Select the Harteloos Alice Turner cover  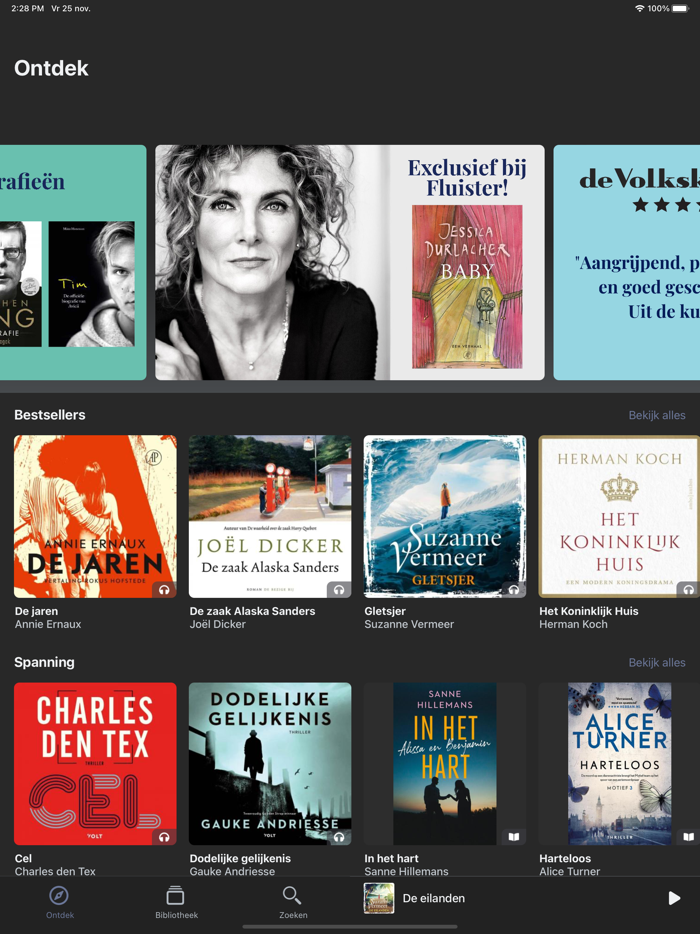point(619,764)
